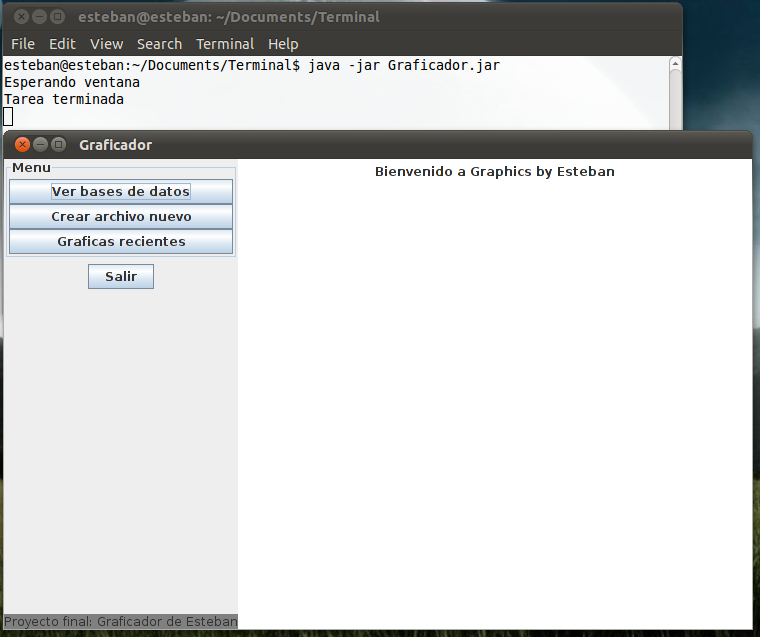Screen dimensions: 760x637
Task: Click the 'Bienvenido a Graphics by Esteban' heading
Action: 494,172
